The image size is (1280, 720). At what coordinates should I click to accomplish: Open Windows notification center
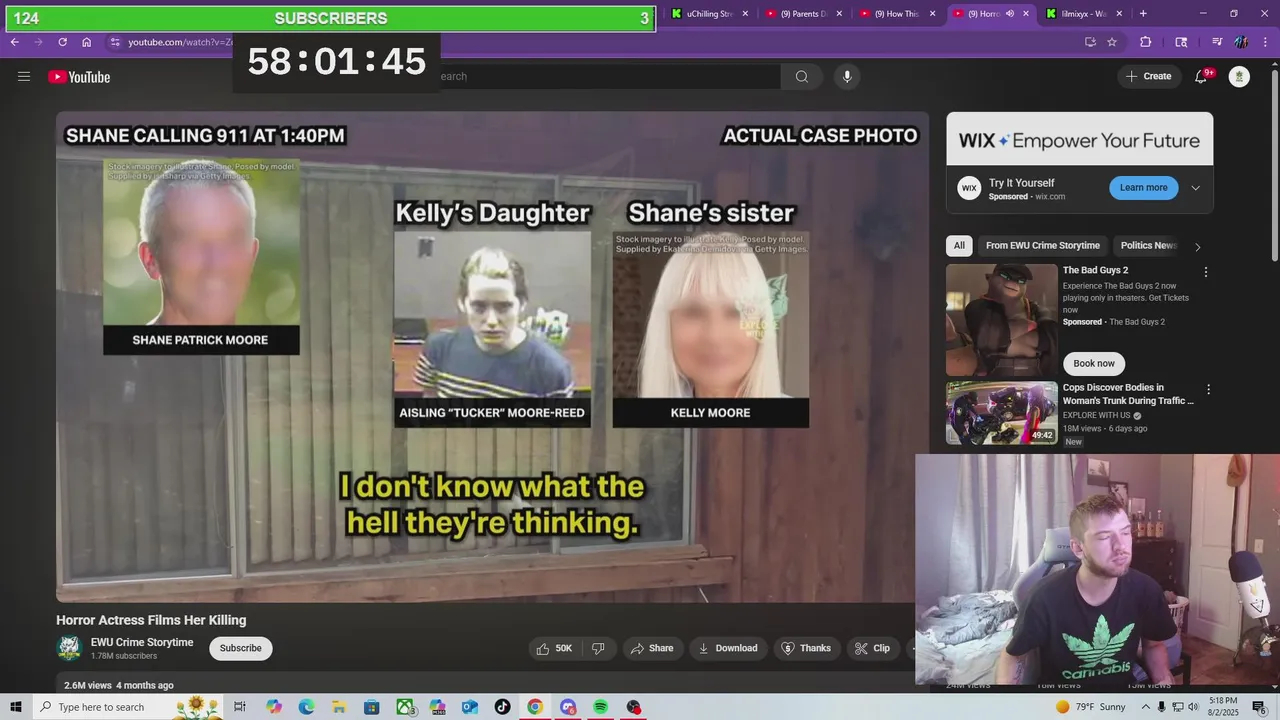coord(1259,707)
